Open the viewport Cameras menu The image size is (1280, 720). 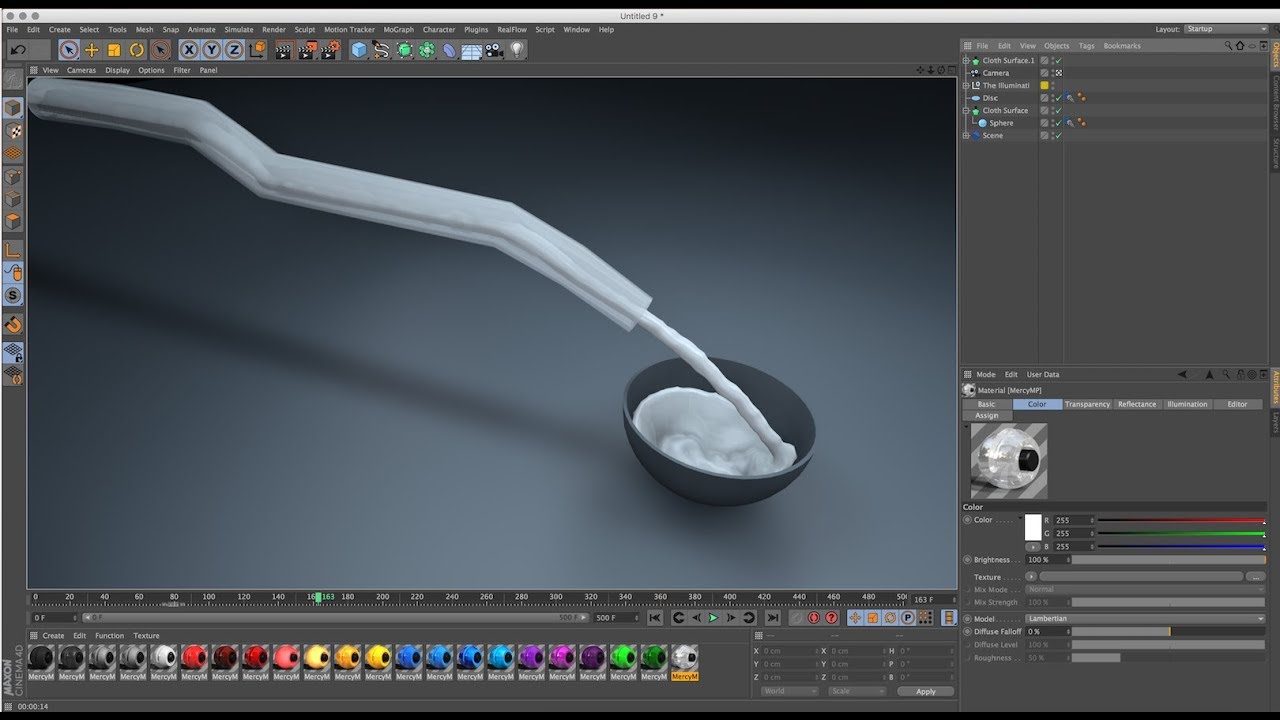82,71
